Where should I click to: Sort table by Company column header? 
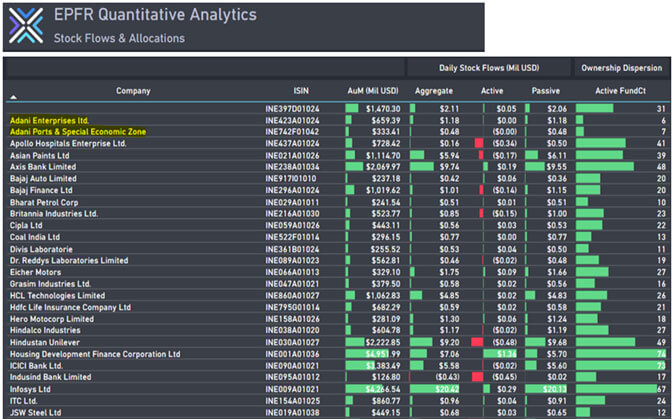133,91
